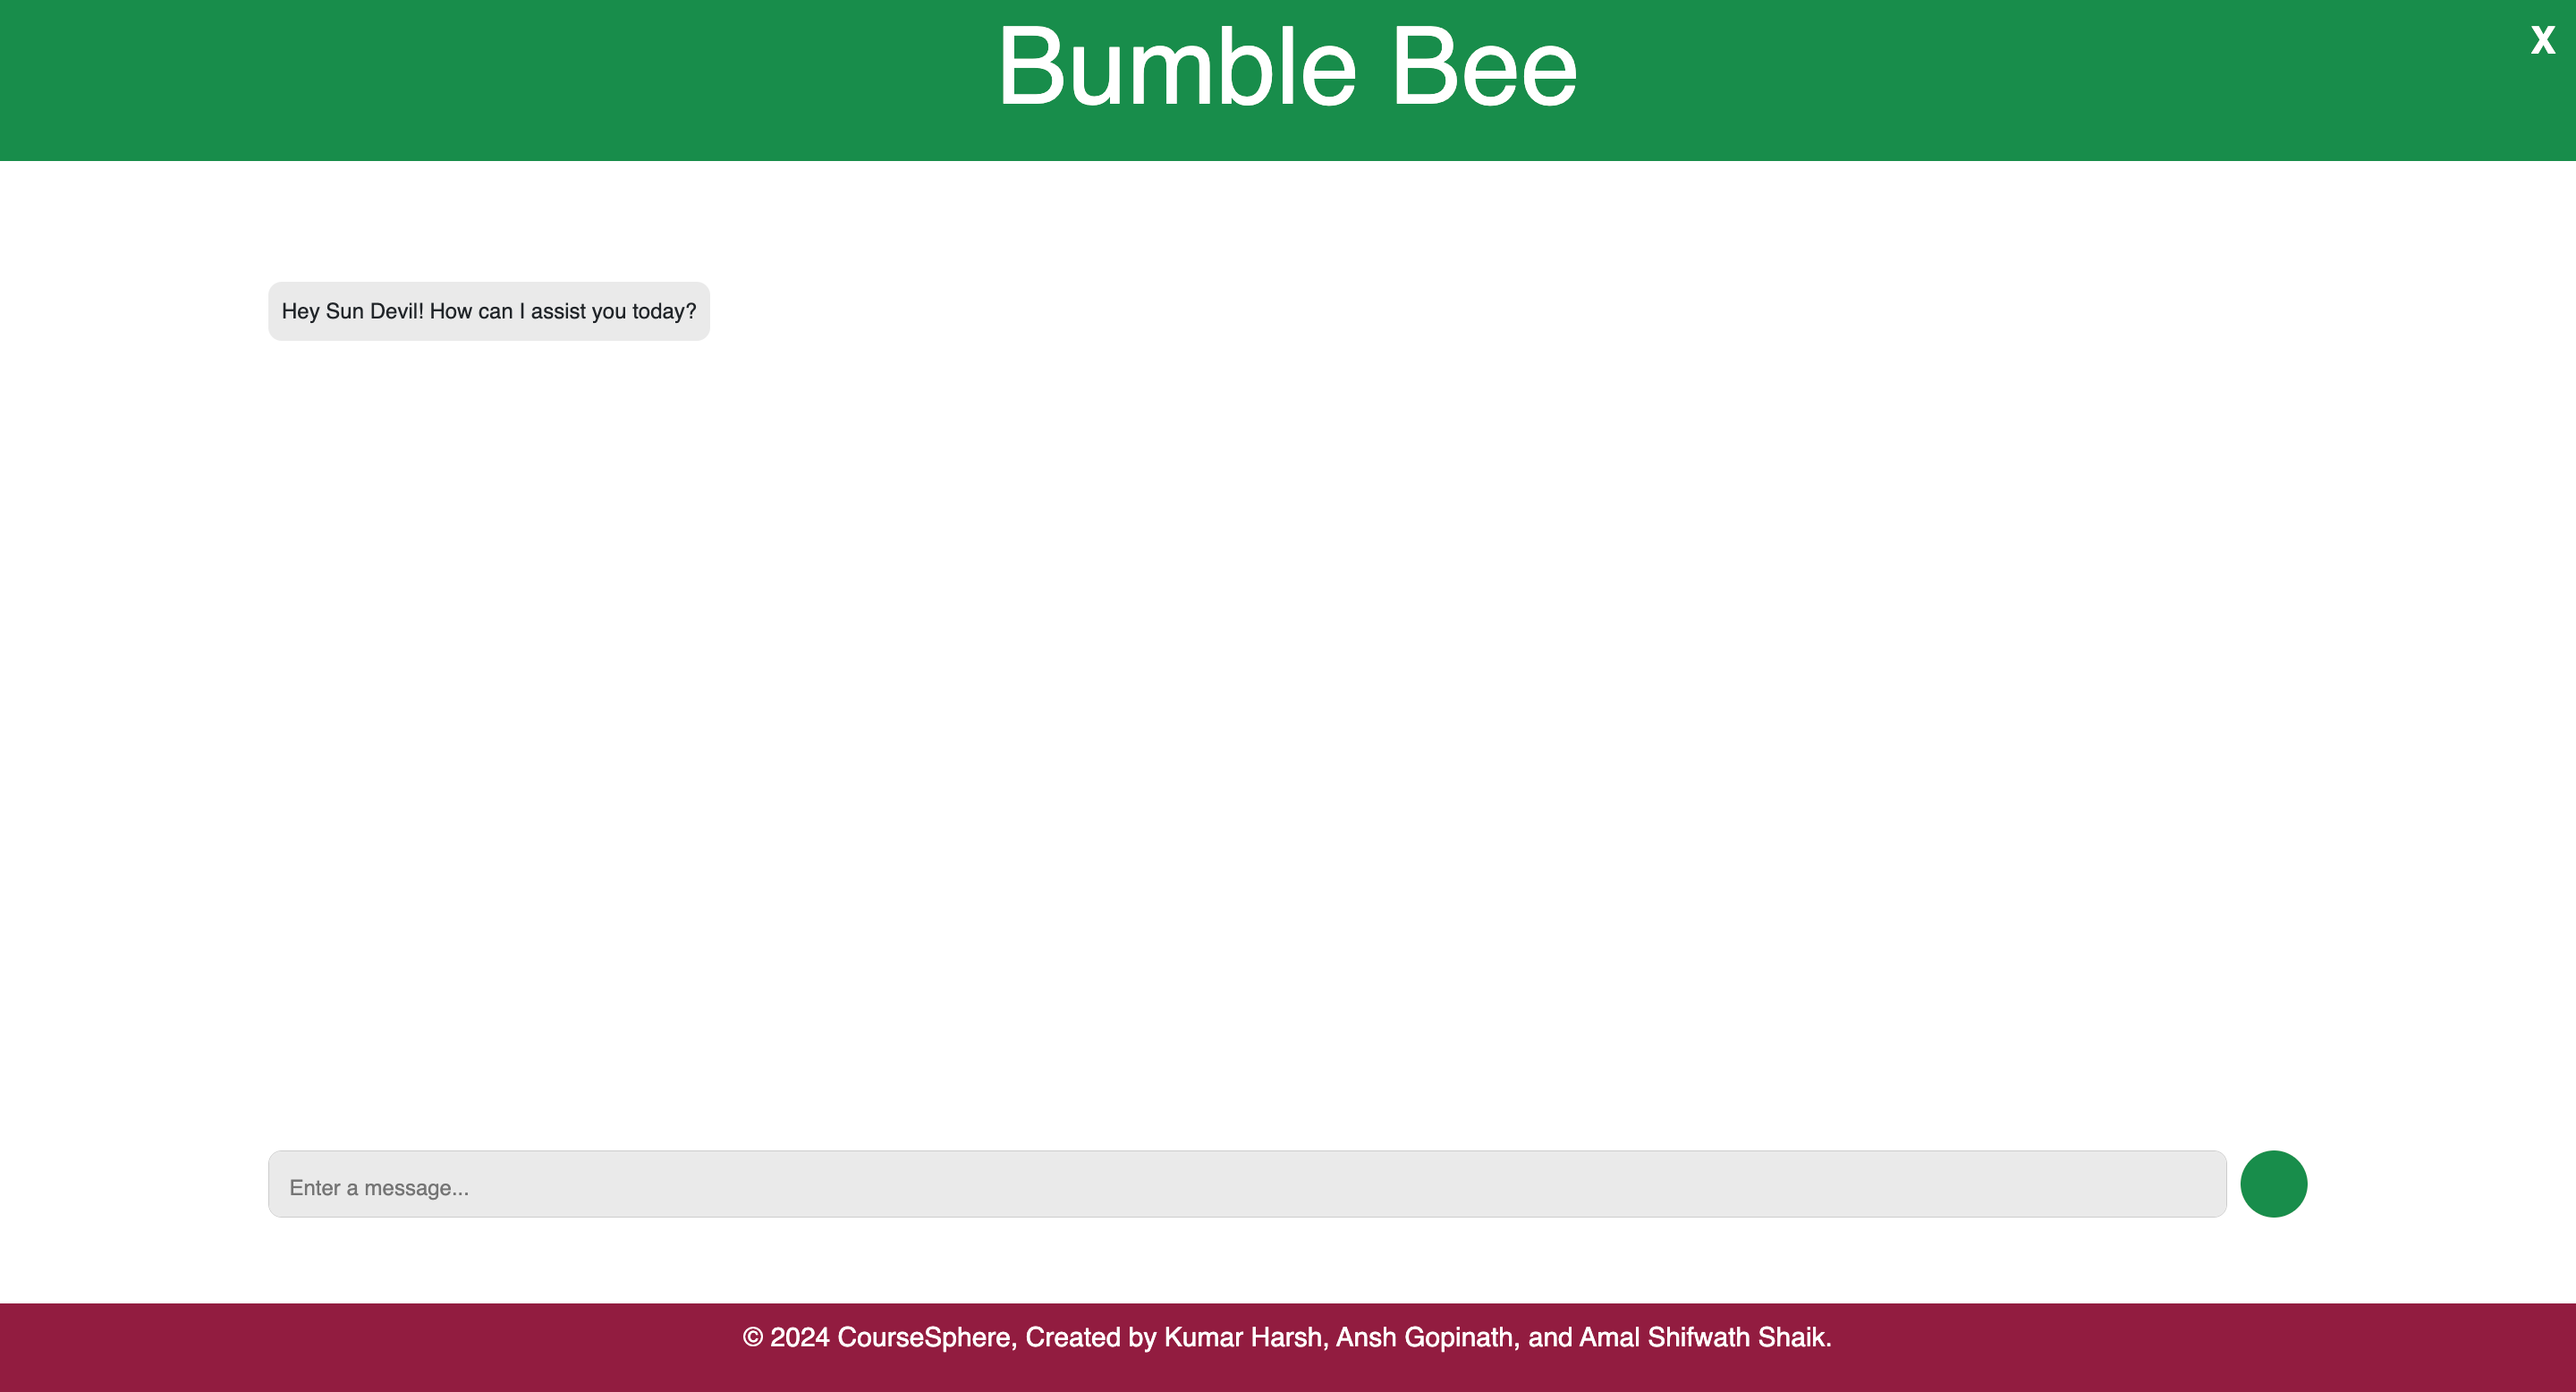Viewport: 2576px width, 1392px height.
Task: Click the maroon footer bar's empty left side
Action: (300, 1347)
